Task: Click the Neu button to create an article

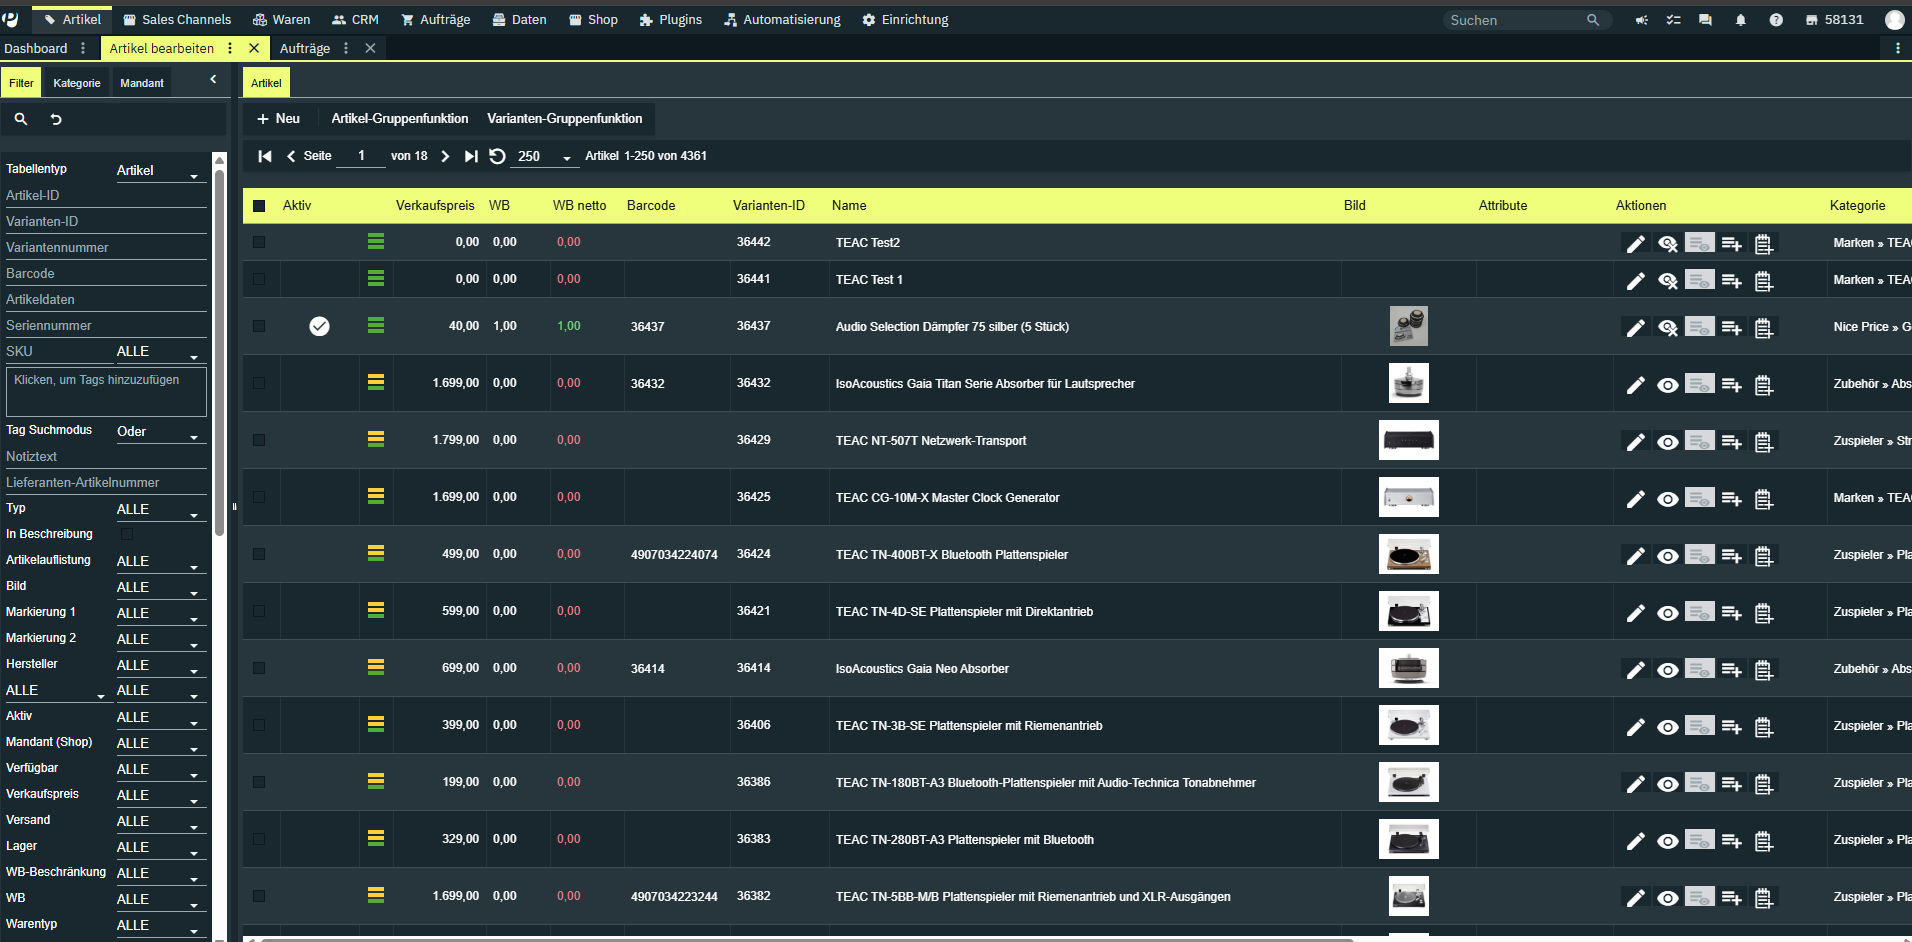Action: 278,118
